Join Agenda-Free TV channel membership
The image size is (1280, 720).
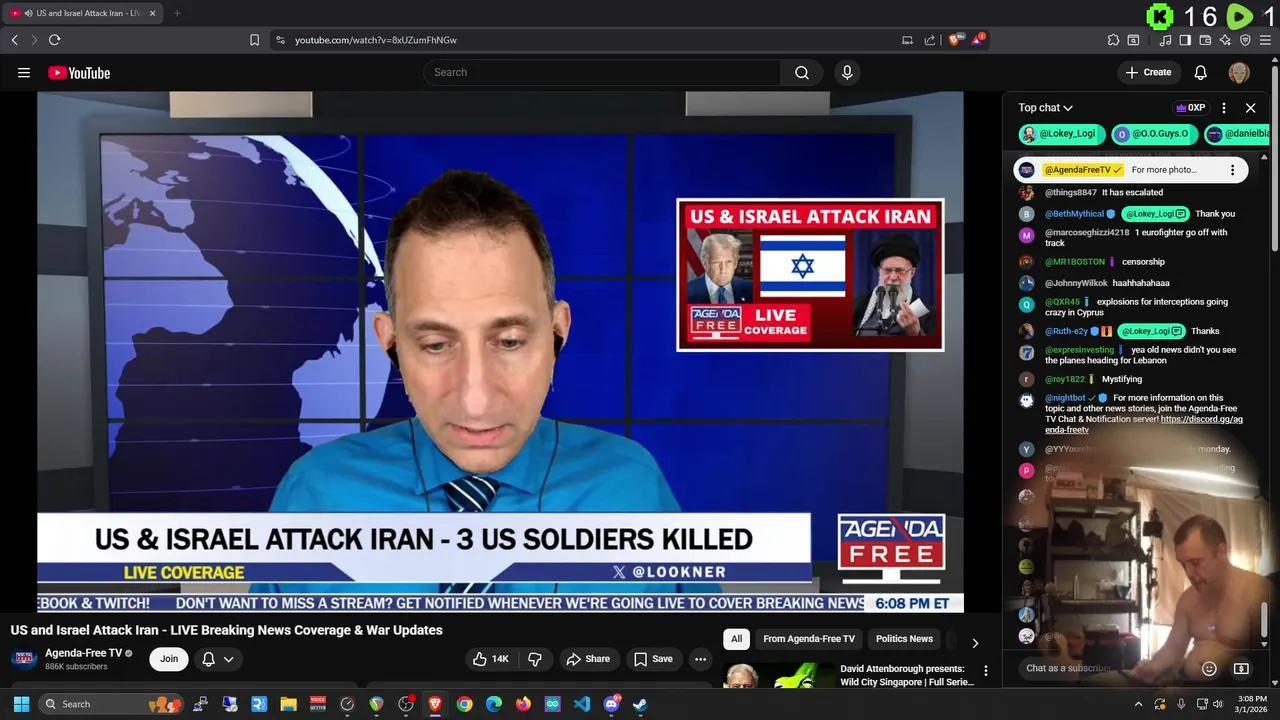169,659
